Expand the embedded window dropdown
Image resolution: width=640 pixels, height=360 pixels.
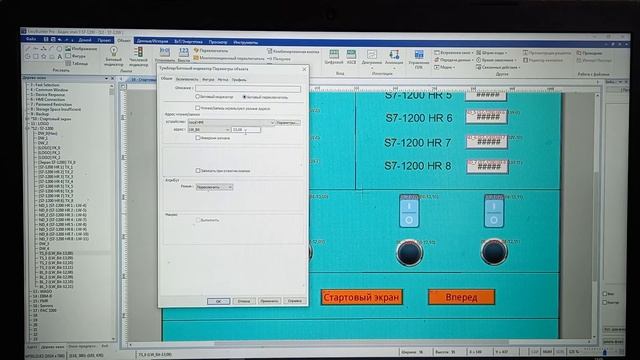472,53
